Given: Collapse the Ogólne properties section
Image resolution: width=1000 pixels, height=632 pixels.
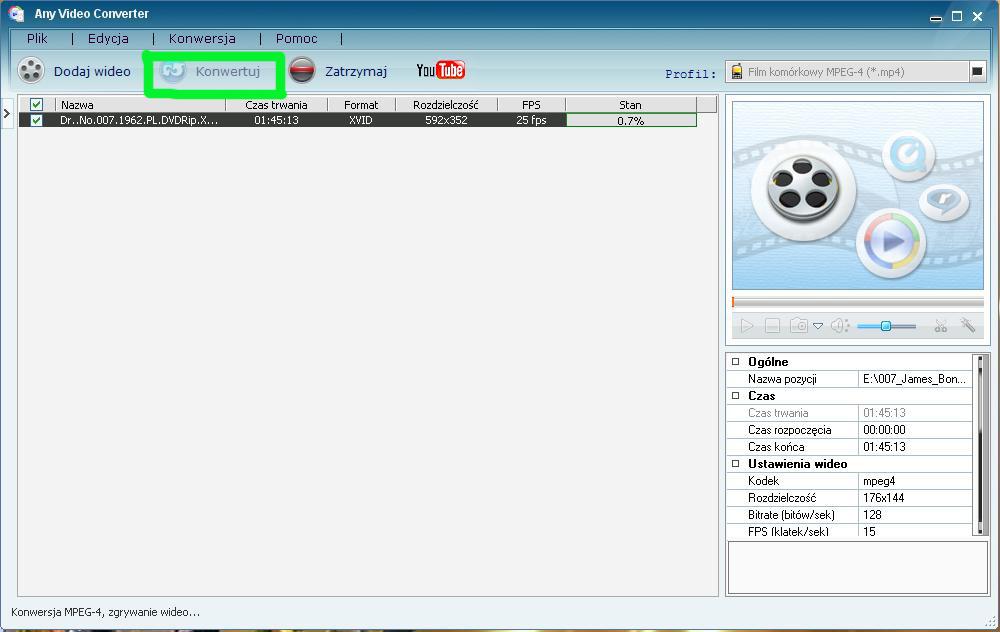Looking at the screenshot, I should point(735,362).
